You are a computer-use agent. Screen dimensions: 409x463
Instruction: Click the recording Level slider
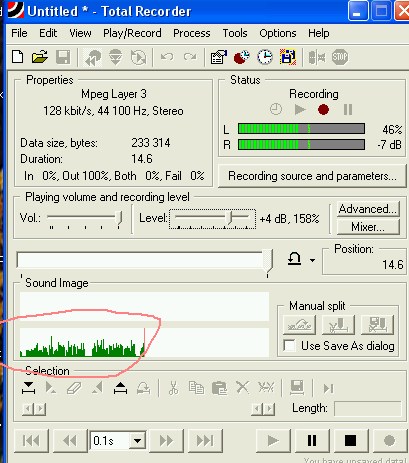click(x=212, y=219)
